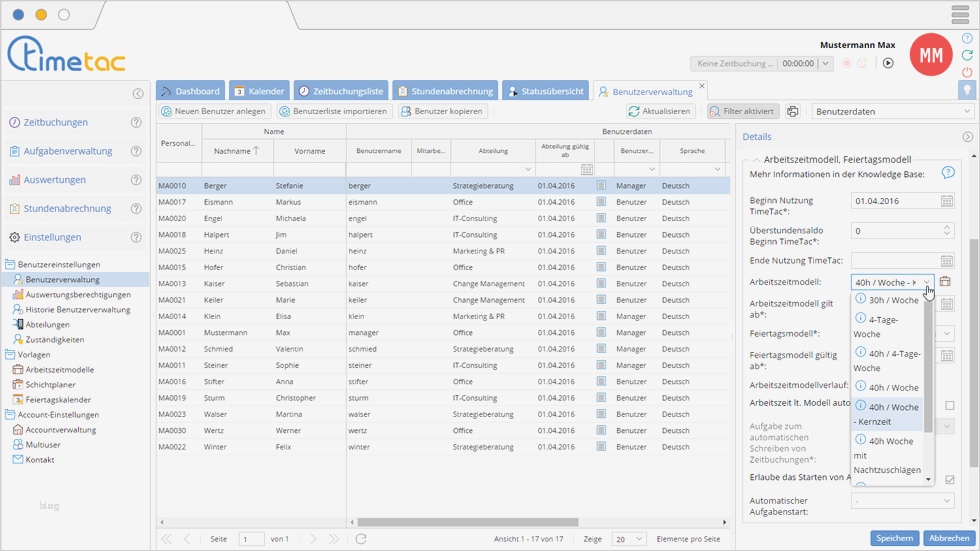Open help for Einstellungen
This screenshot has width=980, height=551.
[136, 237]
